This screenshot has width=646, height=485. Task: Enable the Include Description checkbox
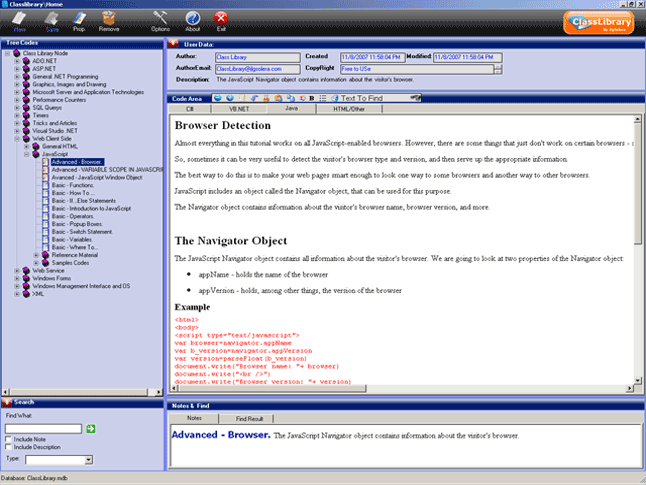8,447
